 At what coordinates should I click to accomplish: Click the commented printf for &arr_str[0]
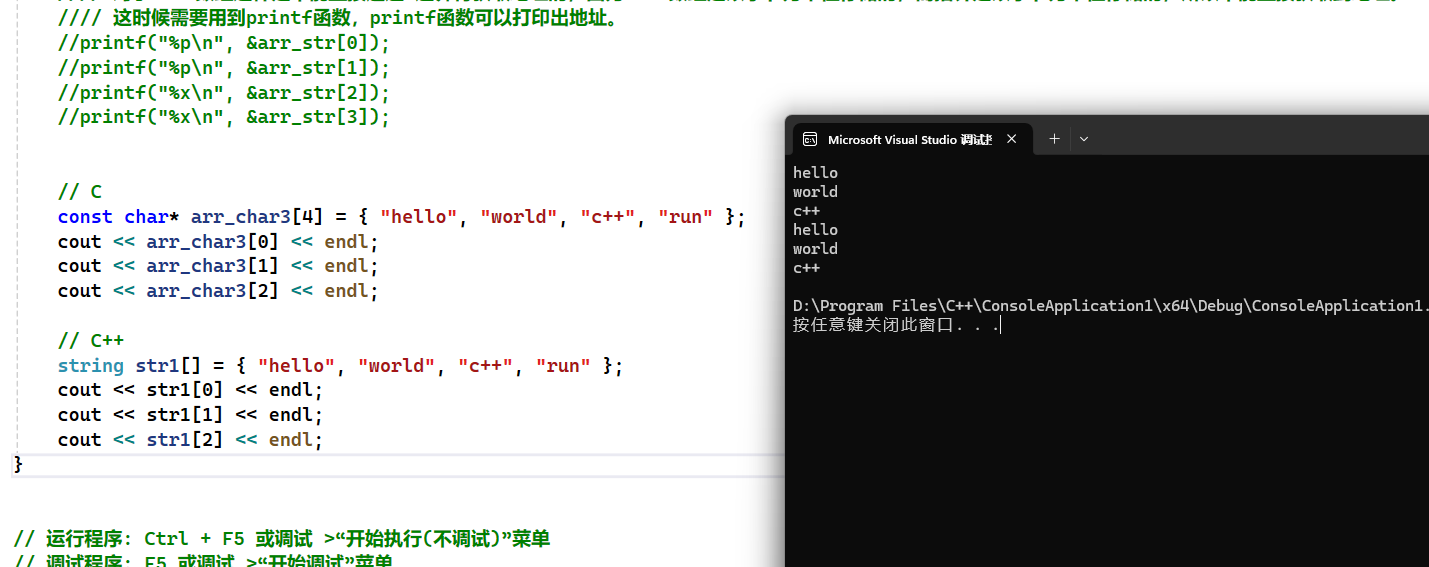click(223, 43)
